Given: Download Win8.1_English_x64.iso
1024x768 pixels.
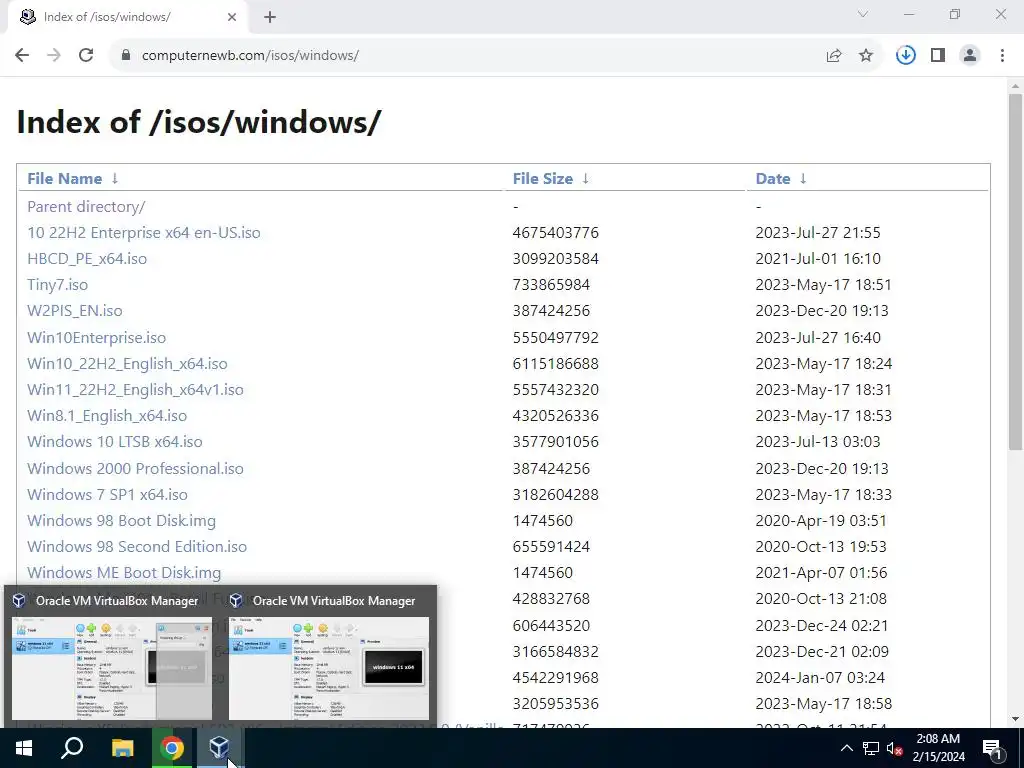Looking at the screenshot, I should tap(107, 416).
